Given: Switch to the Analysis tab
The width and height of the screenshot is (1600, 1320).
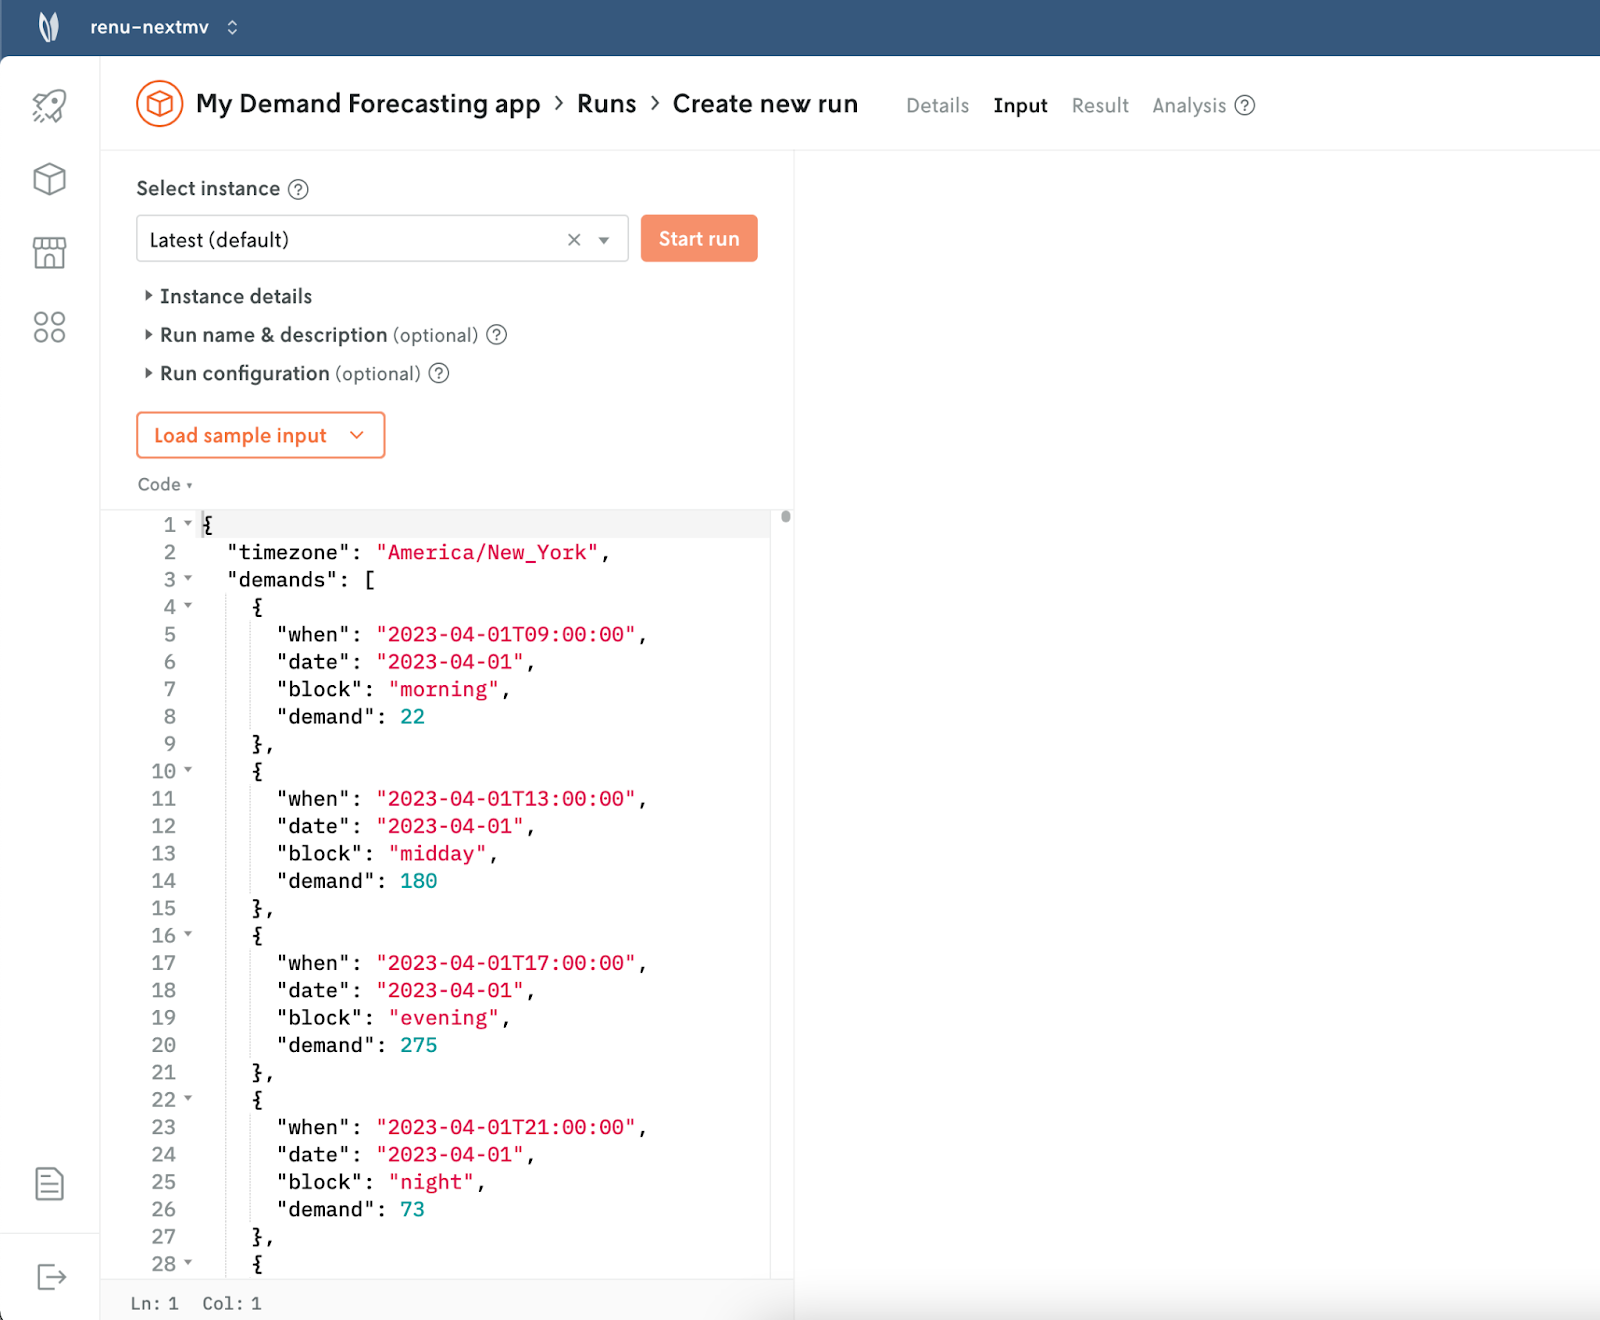Looking at the screenshot, I should tap(1189, 106).
